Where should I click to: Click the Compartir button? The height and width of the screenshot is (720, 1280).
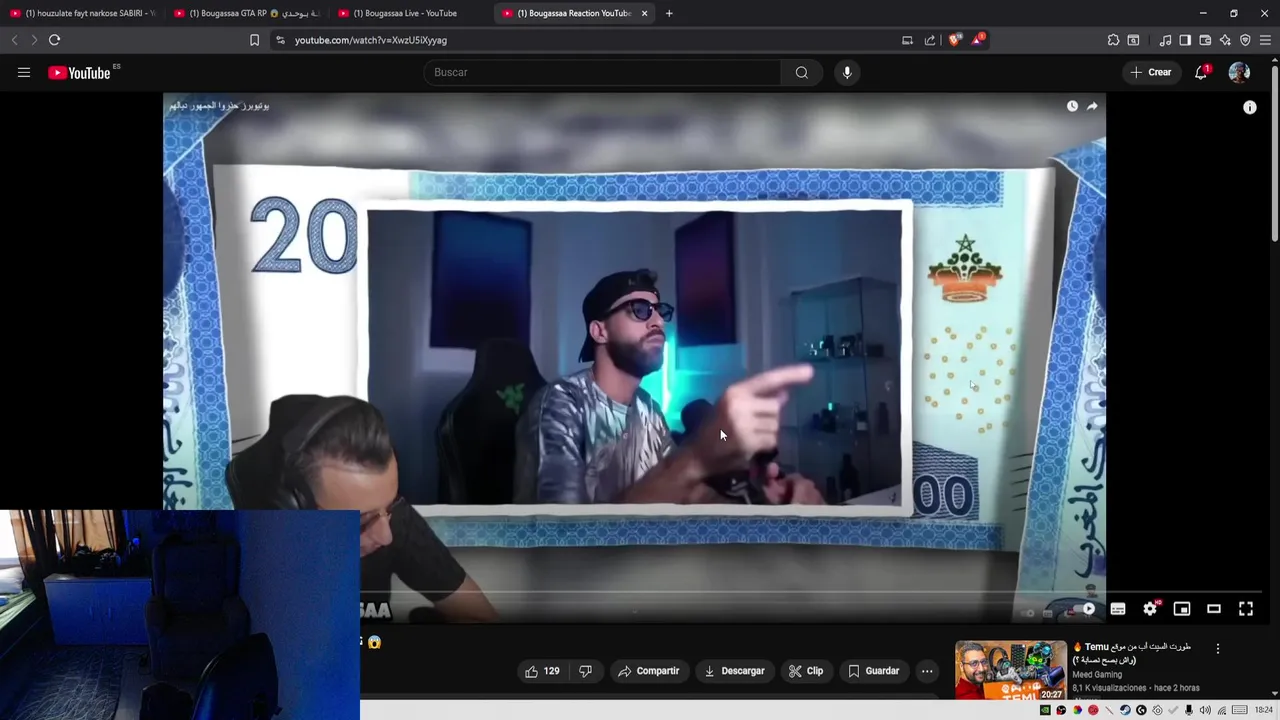coord(648,671)
